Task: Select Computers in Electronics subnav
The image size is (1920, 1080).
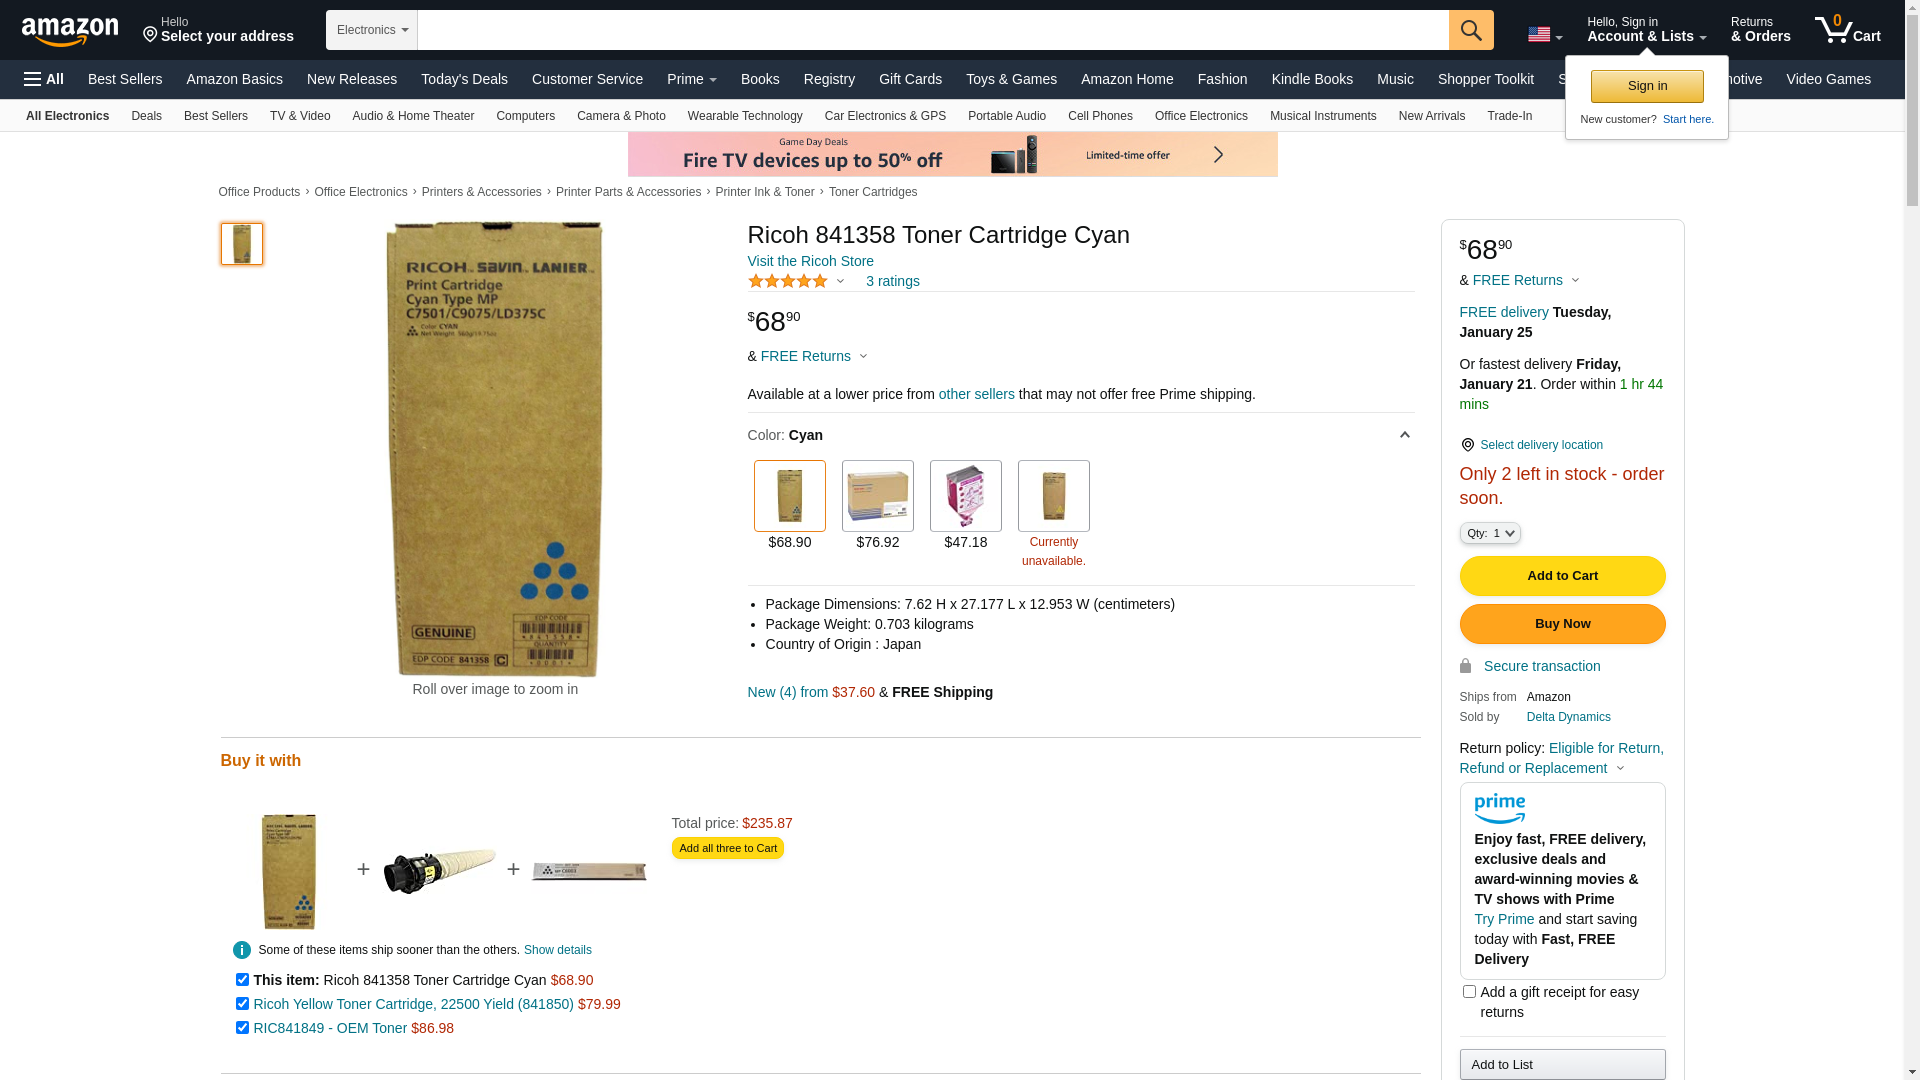Action: pos(525,116)
